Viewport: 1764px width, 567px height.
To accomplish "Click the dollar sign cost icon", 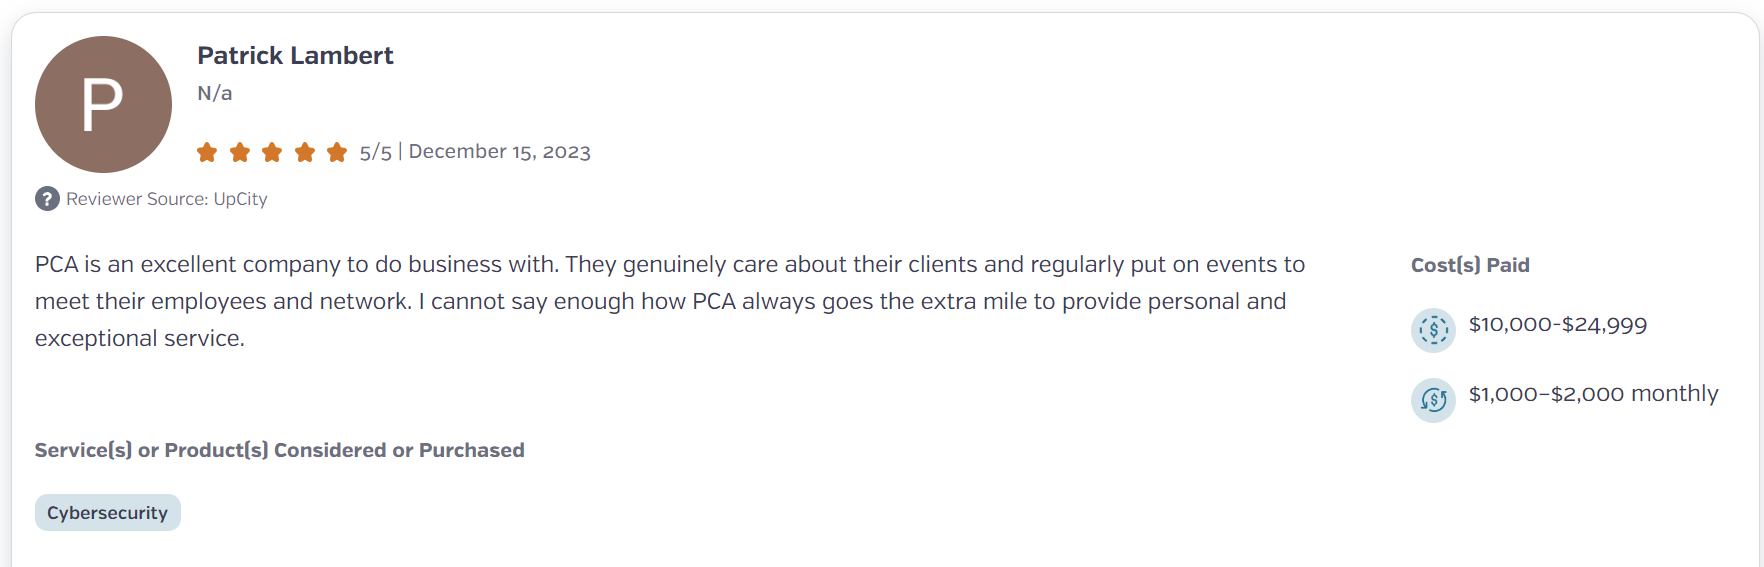I will (x=1433, y=330).
